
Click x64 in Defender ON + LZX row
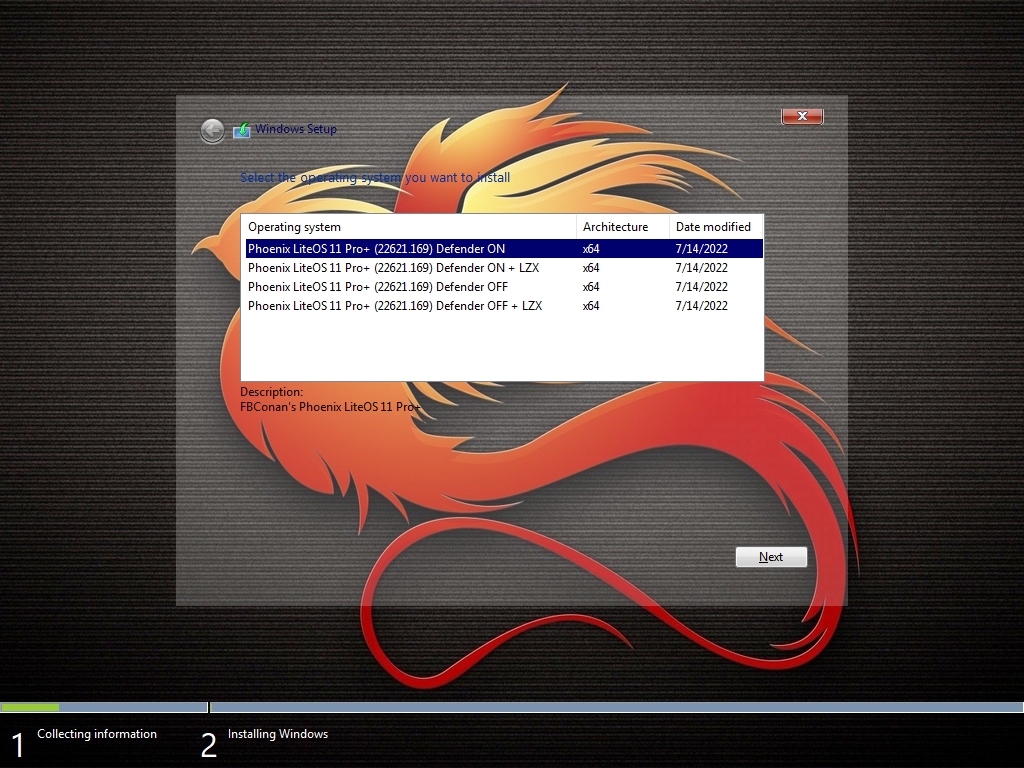[591, 268]
